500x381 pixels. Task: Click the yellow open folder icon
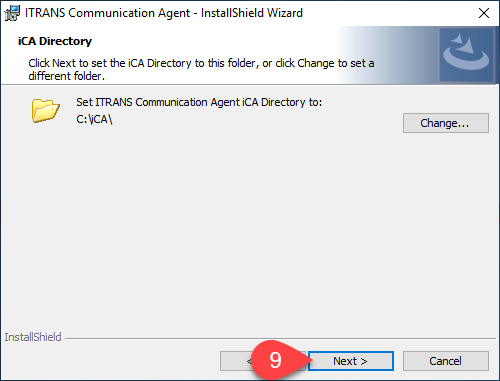pyautogui.click(x=46, y=110)
